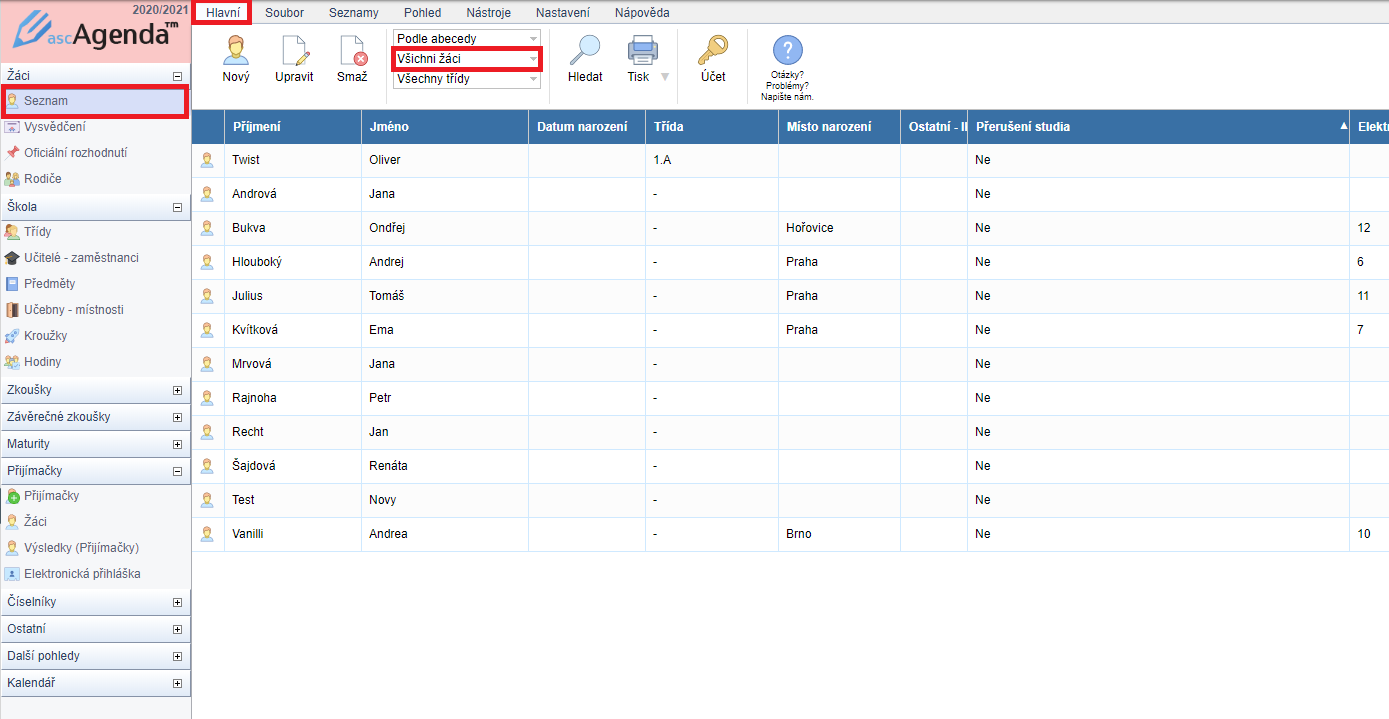Click the student icon in Šajdová row
Viewport: 1389px width, 719px height.
[x=207, y=466]
